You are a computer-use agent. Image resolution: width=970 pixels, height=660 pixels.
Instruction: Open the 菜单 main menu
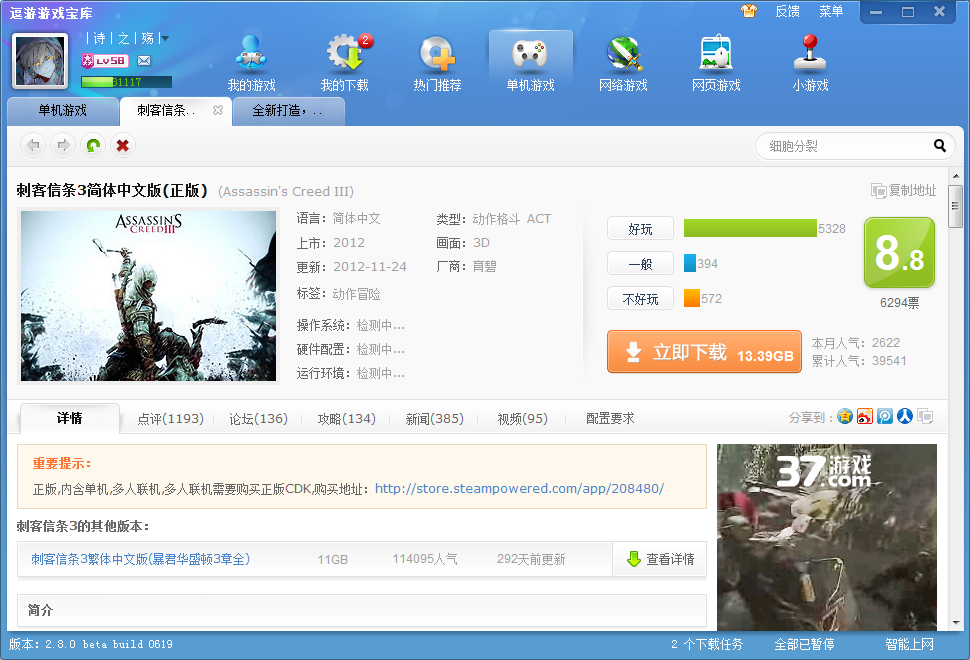point(831,11)
